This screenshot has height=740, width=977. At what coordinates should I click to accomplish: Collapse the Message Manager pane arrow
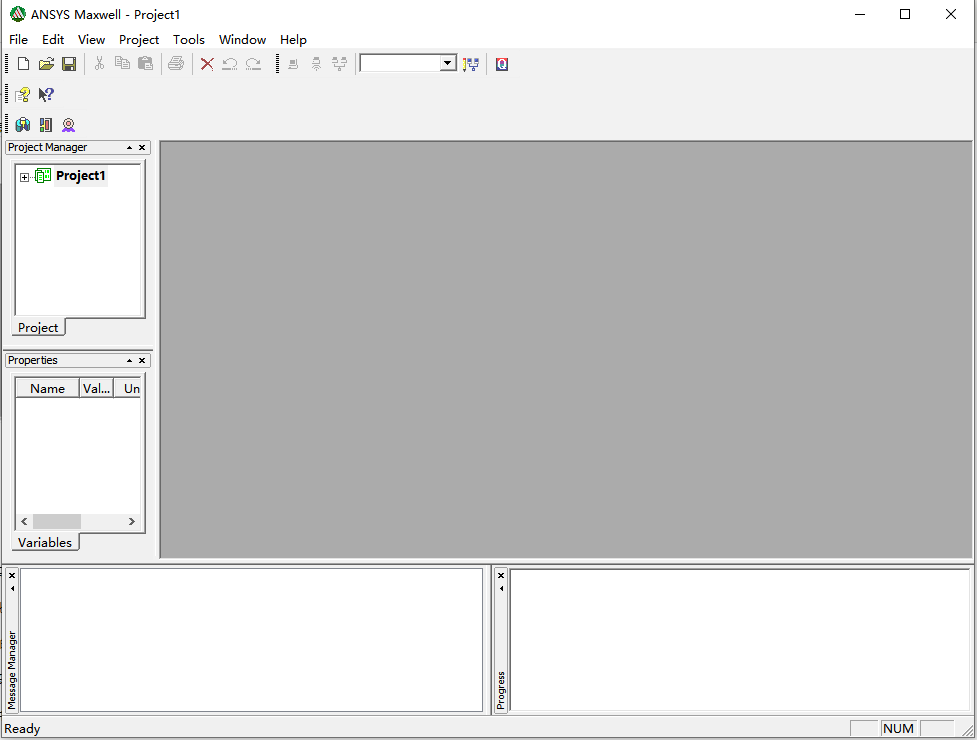click(x=12, y=589)
